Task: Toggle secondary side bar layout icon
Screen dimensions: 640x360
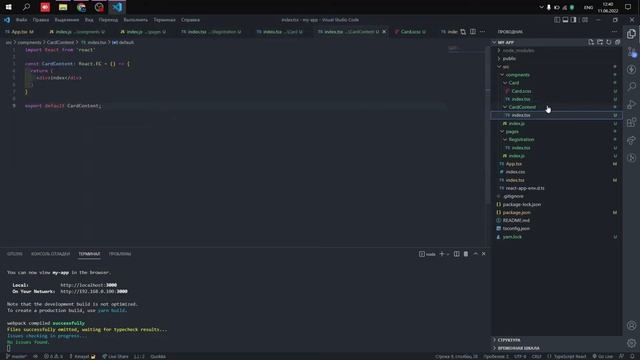Action: point(573,20)
